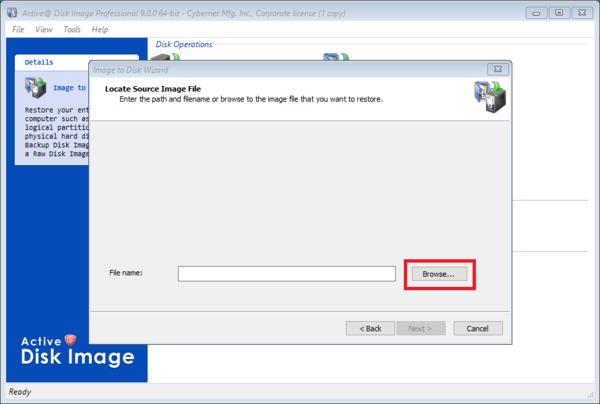Image resolution: width=600 pixels, height=404 pixels.
Task: Open the Tools menu
Action: pyautogui.click(x=72, y=29)
